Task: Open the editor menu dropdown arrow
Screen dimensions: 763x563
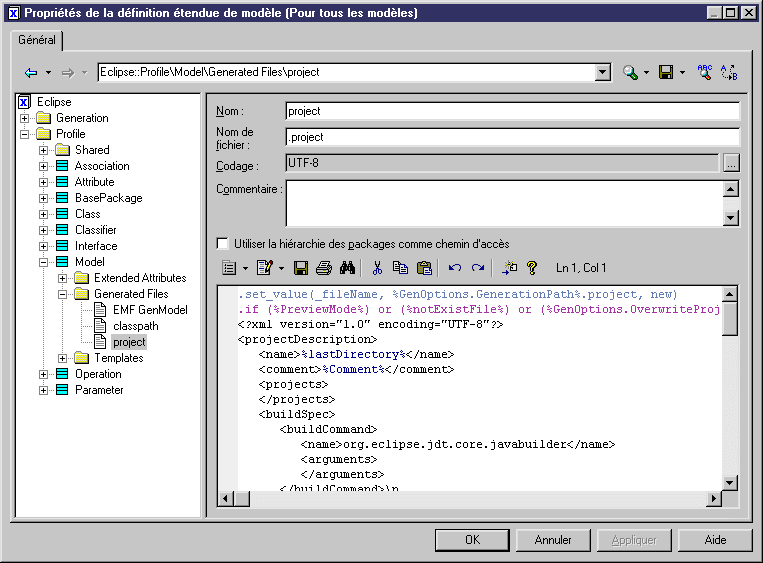Action: pyautogui.click(x=245, y=268)
